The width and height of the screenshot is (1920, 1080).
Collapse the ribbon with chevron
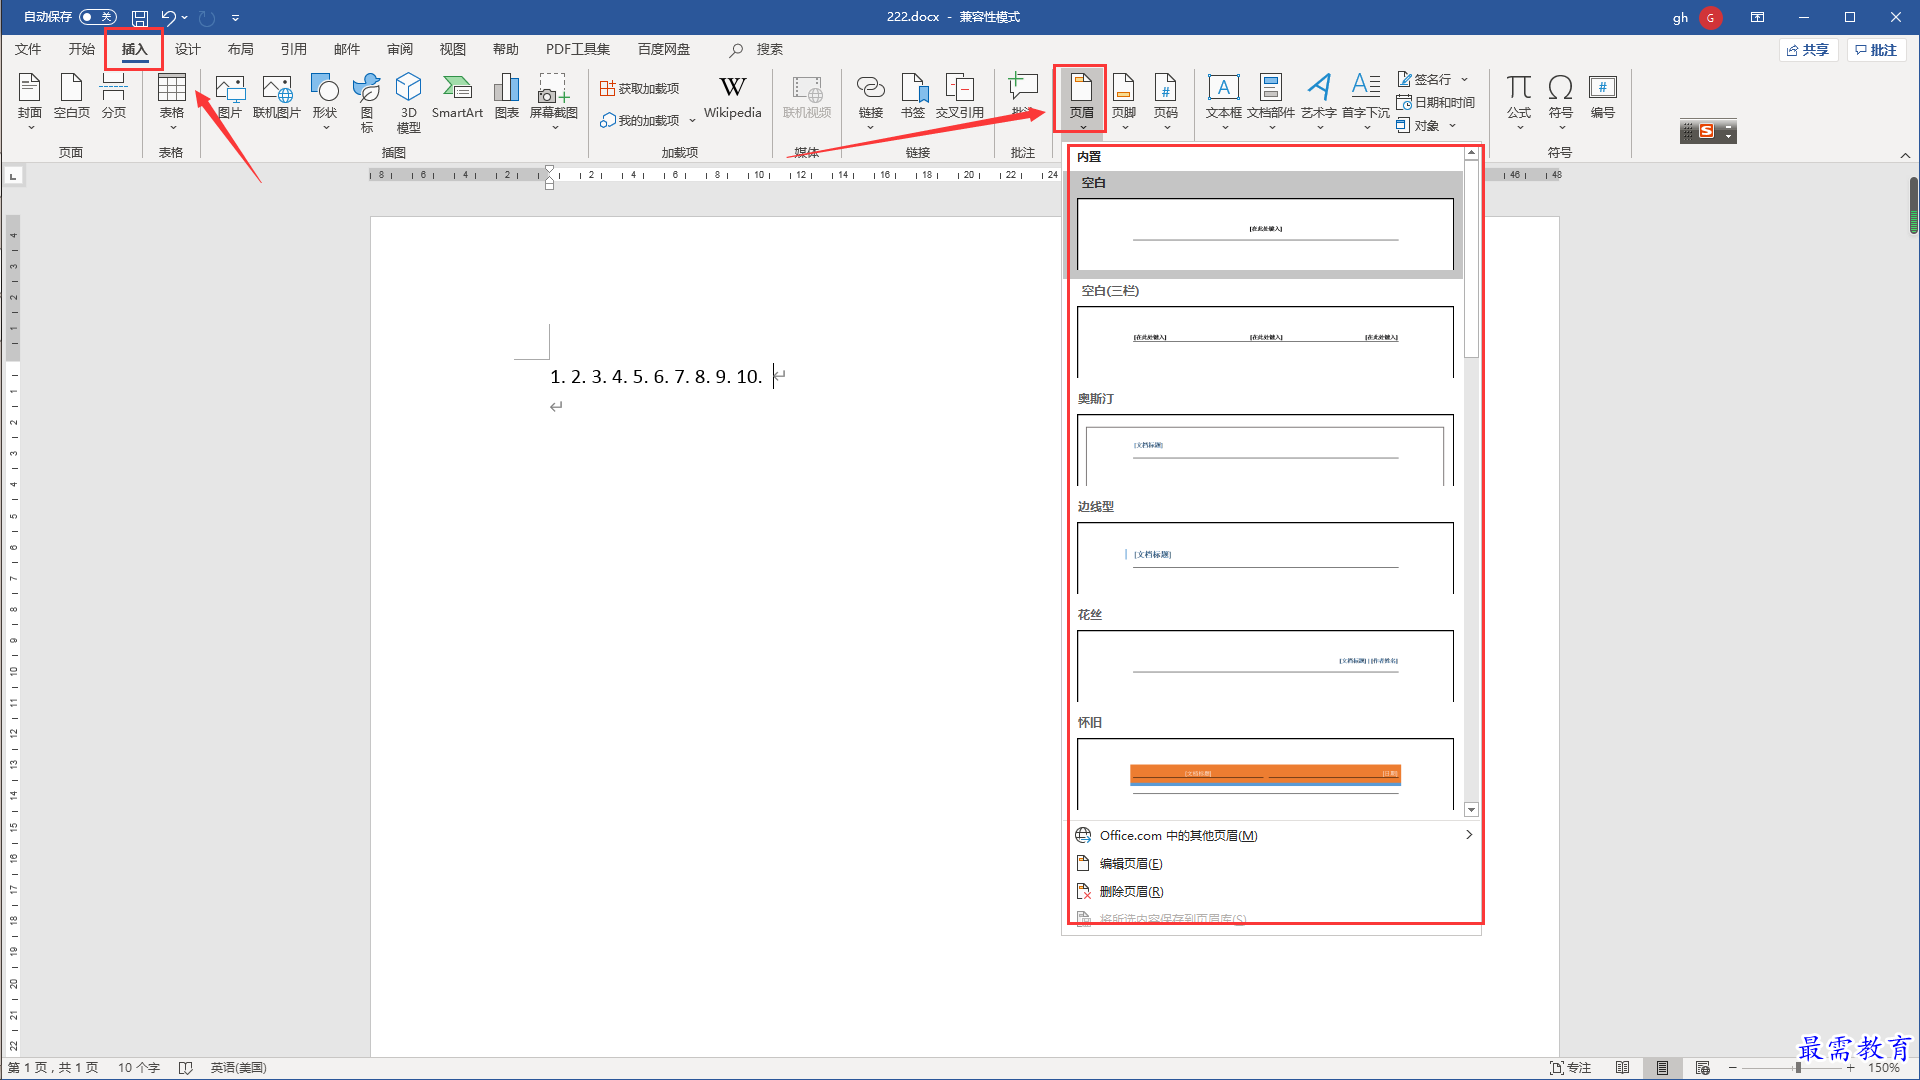1905,155
